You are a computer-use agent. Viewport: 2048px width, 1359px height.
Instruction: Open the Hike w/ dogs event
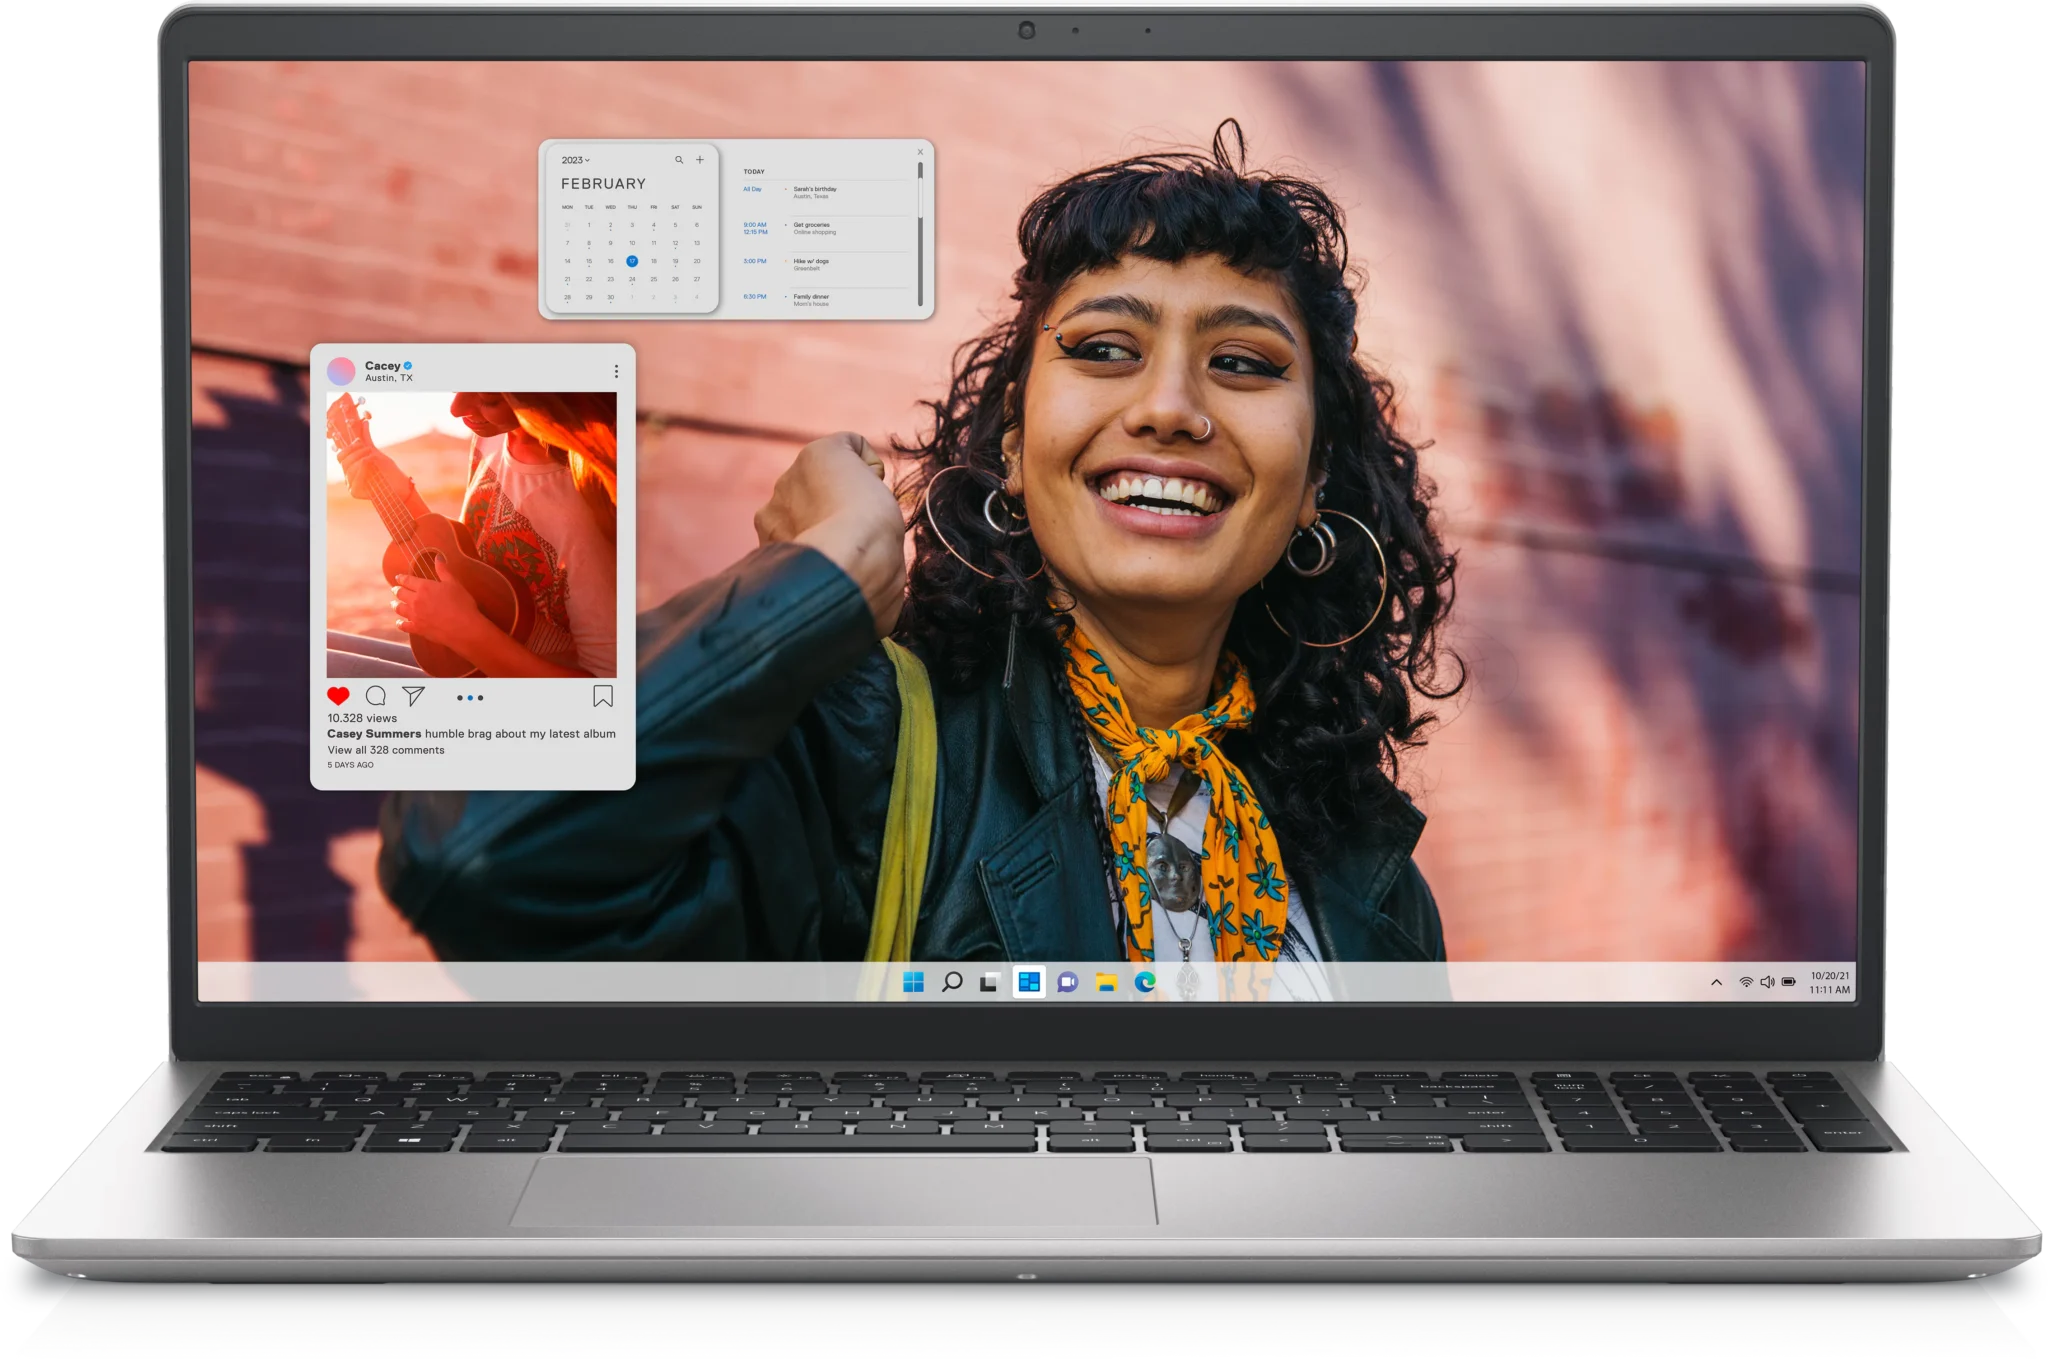pos(811,261)
